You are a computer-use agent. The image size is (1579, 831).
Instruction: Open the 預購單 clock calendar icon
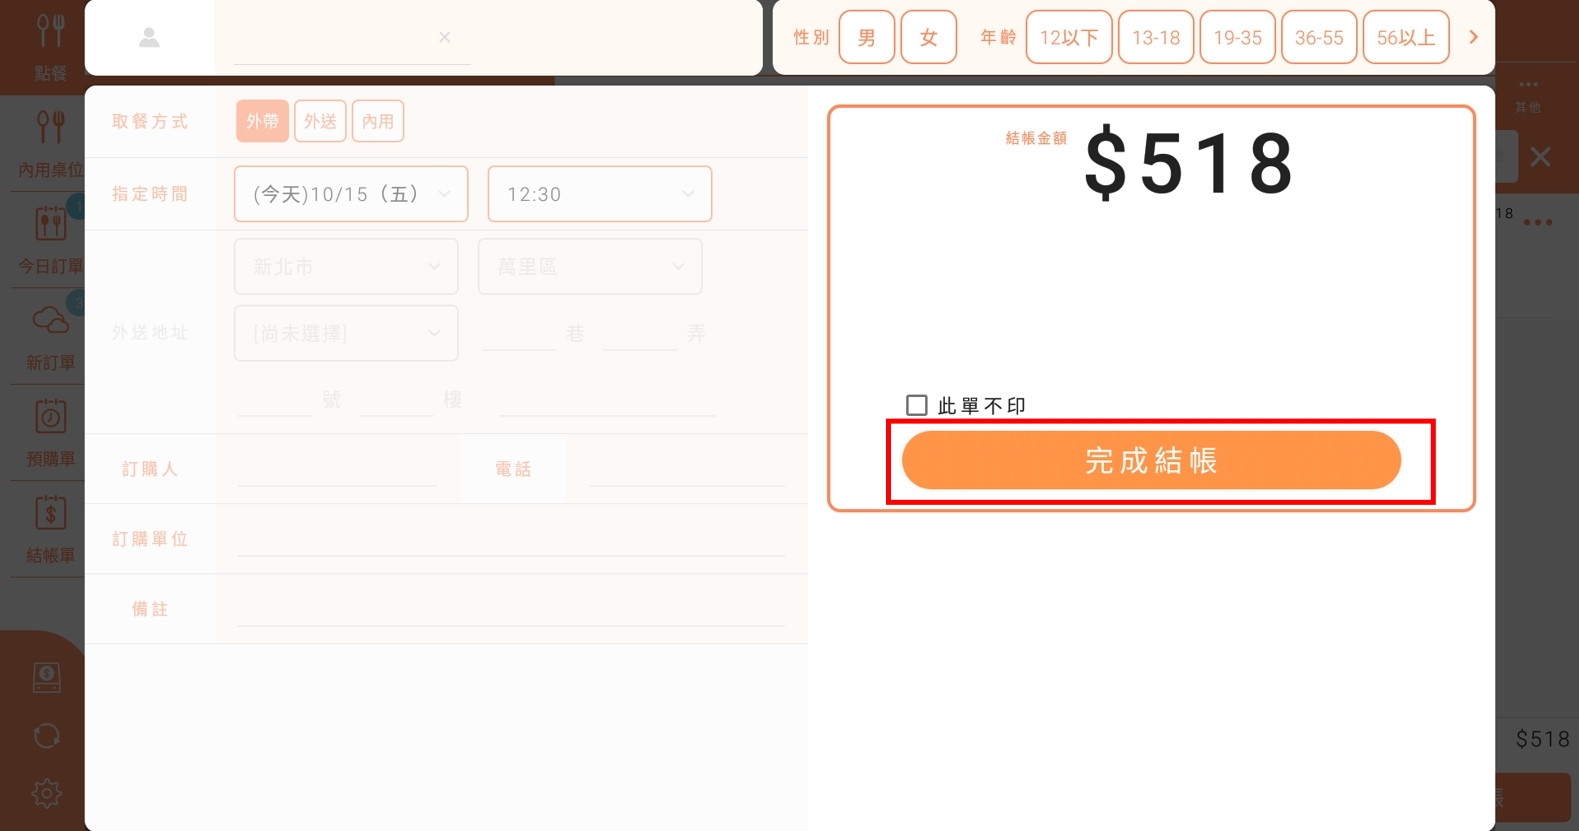50,417
